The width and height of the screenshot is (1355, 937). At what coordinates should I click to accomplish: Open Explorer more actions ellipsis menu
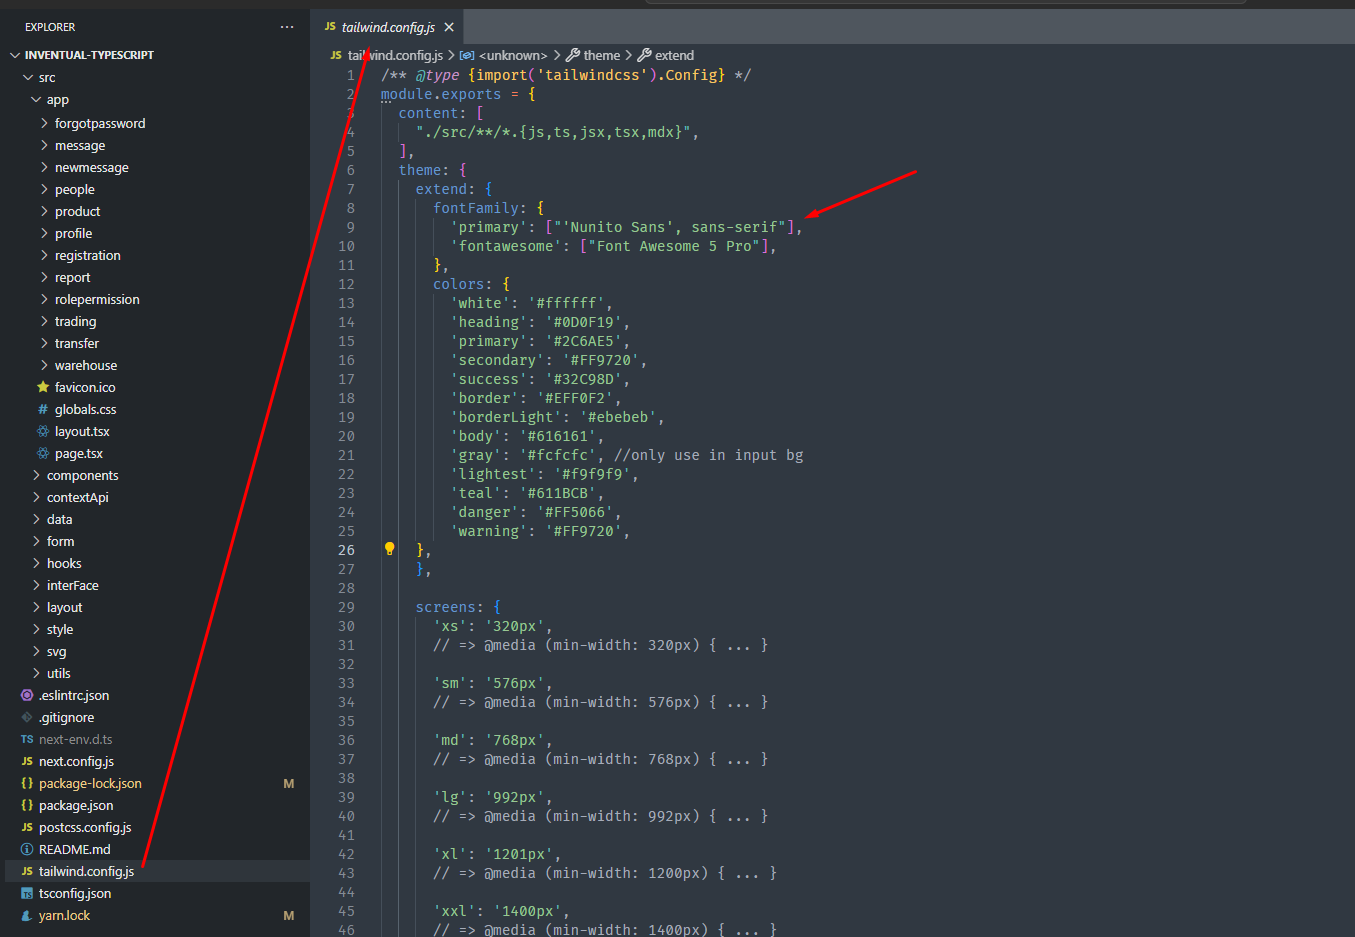pyautogui.click(x=287, y=27)
